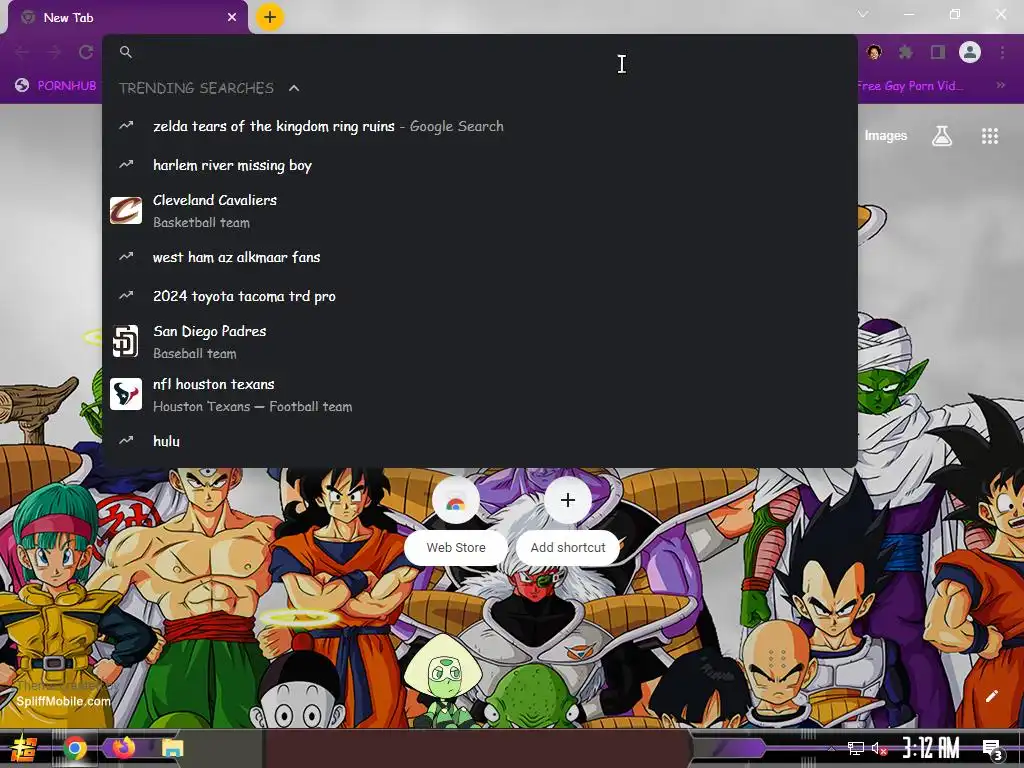1024x768 pixels.
Task: Customize Chrome with the pencil icon
Action: coord(991,696)
